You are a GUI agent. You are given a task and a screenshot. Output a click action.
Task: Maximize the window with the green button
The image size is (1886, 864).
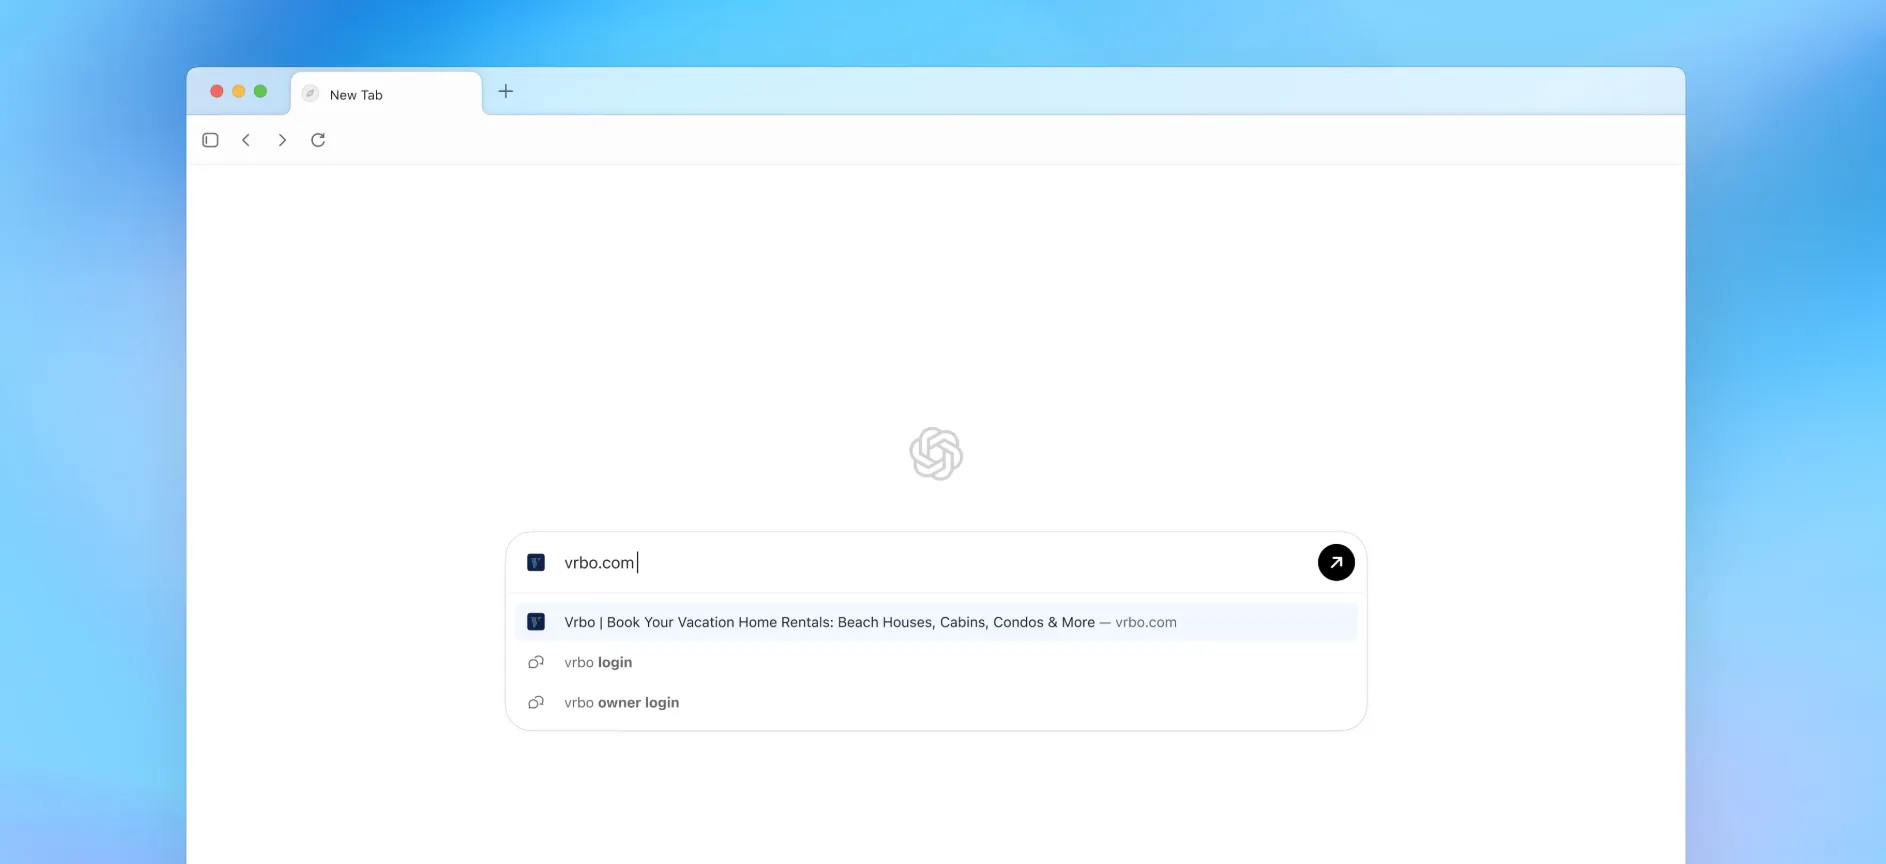(x=260, y=91)
